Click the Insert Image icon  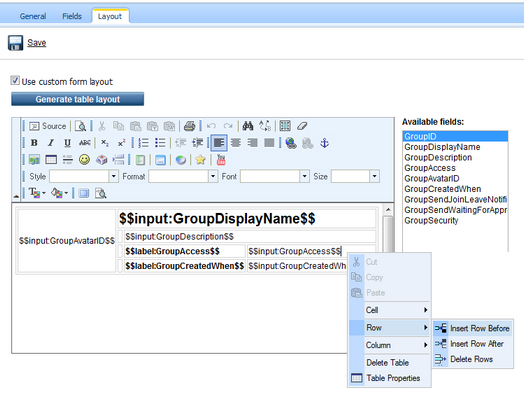click(34, 160)
